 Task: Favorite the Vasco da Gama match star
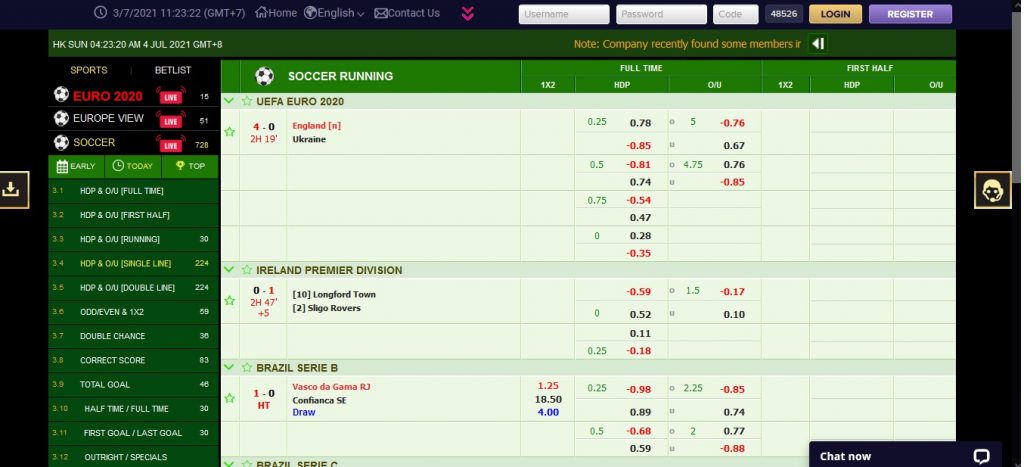click(229, 398)
